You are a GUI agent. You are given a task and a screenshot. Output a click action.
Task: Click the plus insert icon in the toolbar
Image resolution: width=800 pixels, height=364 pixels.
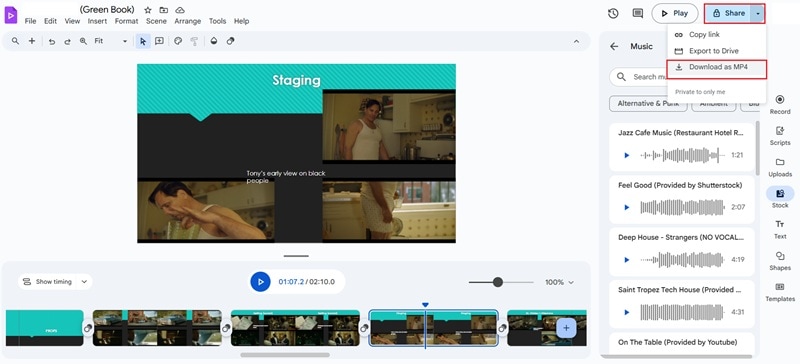point(32,41)
